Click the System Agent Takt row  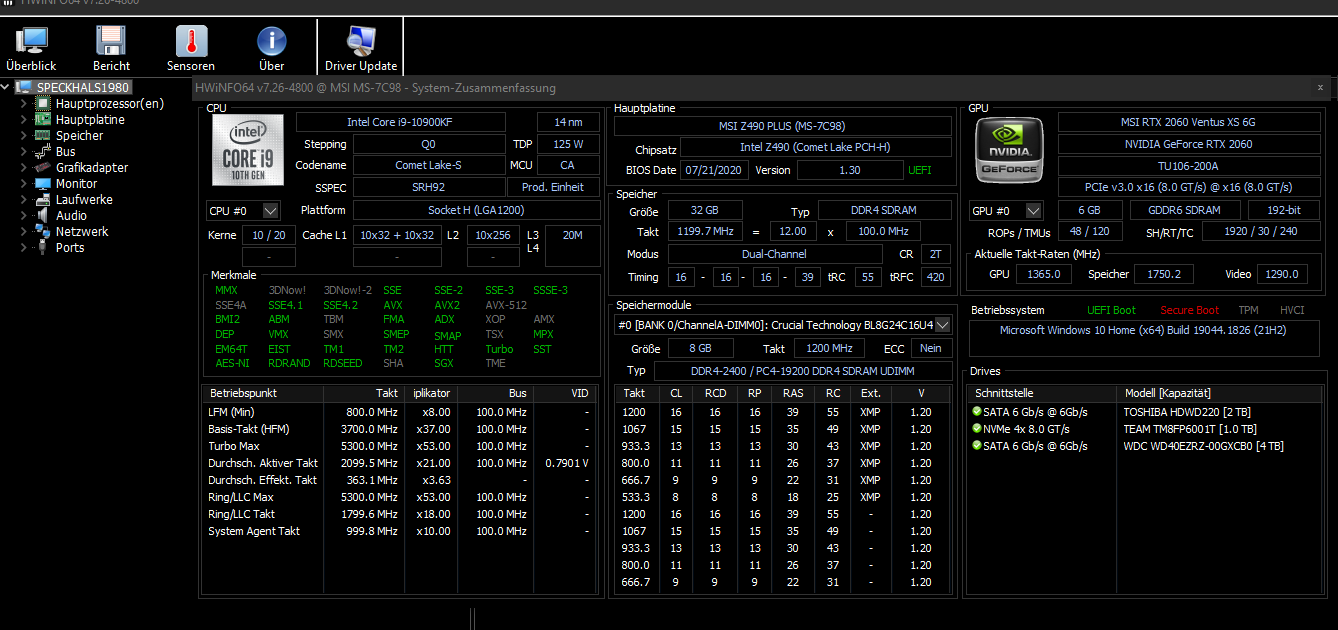click(x=401, y=531)
